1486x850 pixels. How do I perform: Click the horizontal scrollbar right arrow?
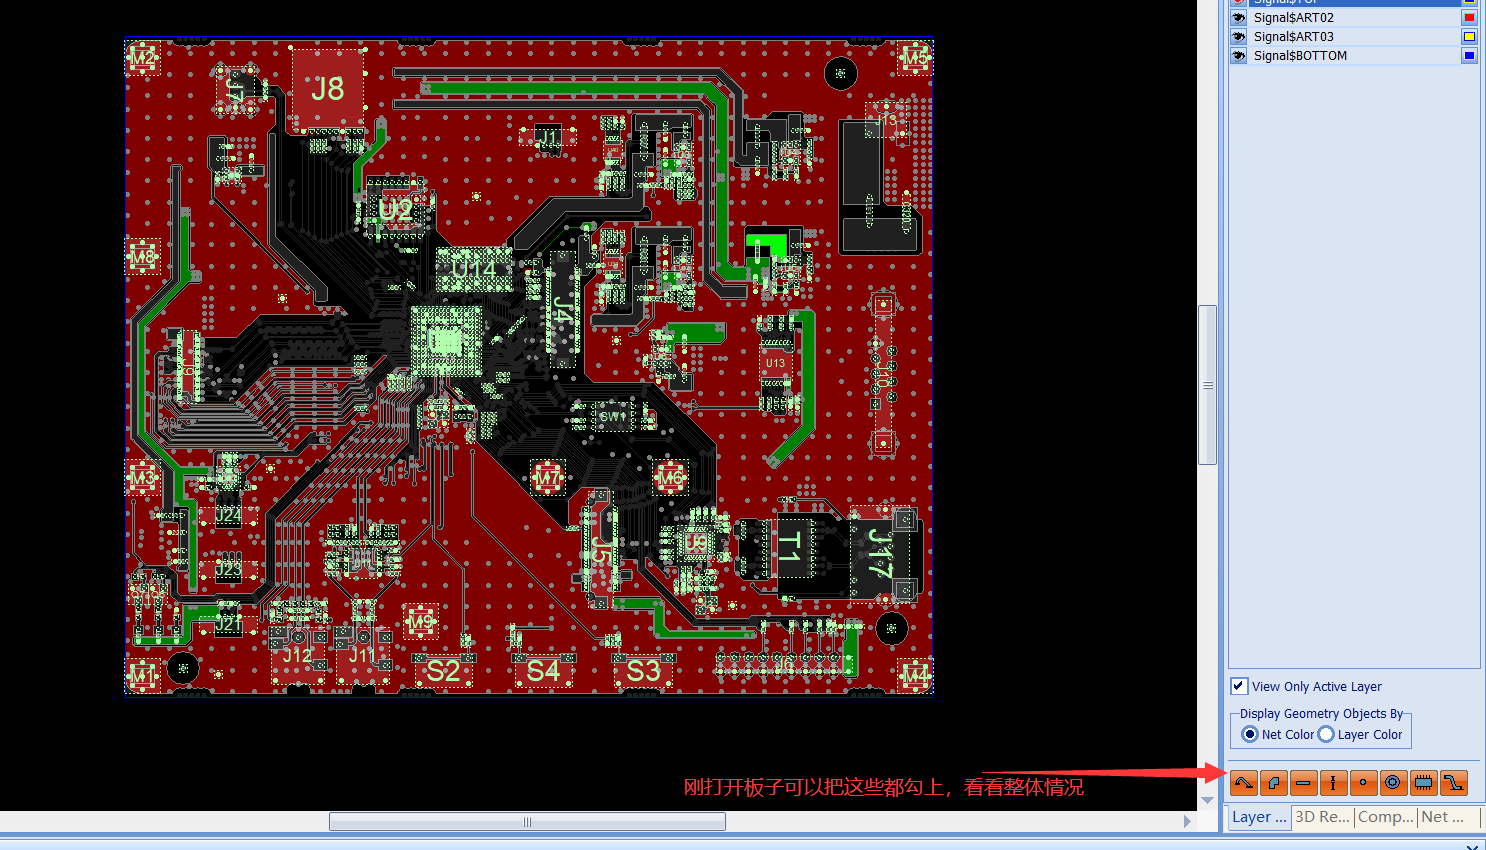click(1188, 822)
